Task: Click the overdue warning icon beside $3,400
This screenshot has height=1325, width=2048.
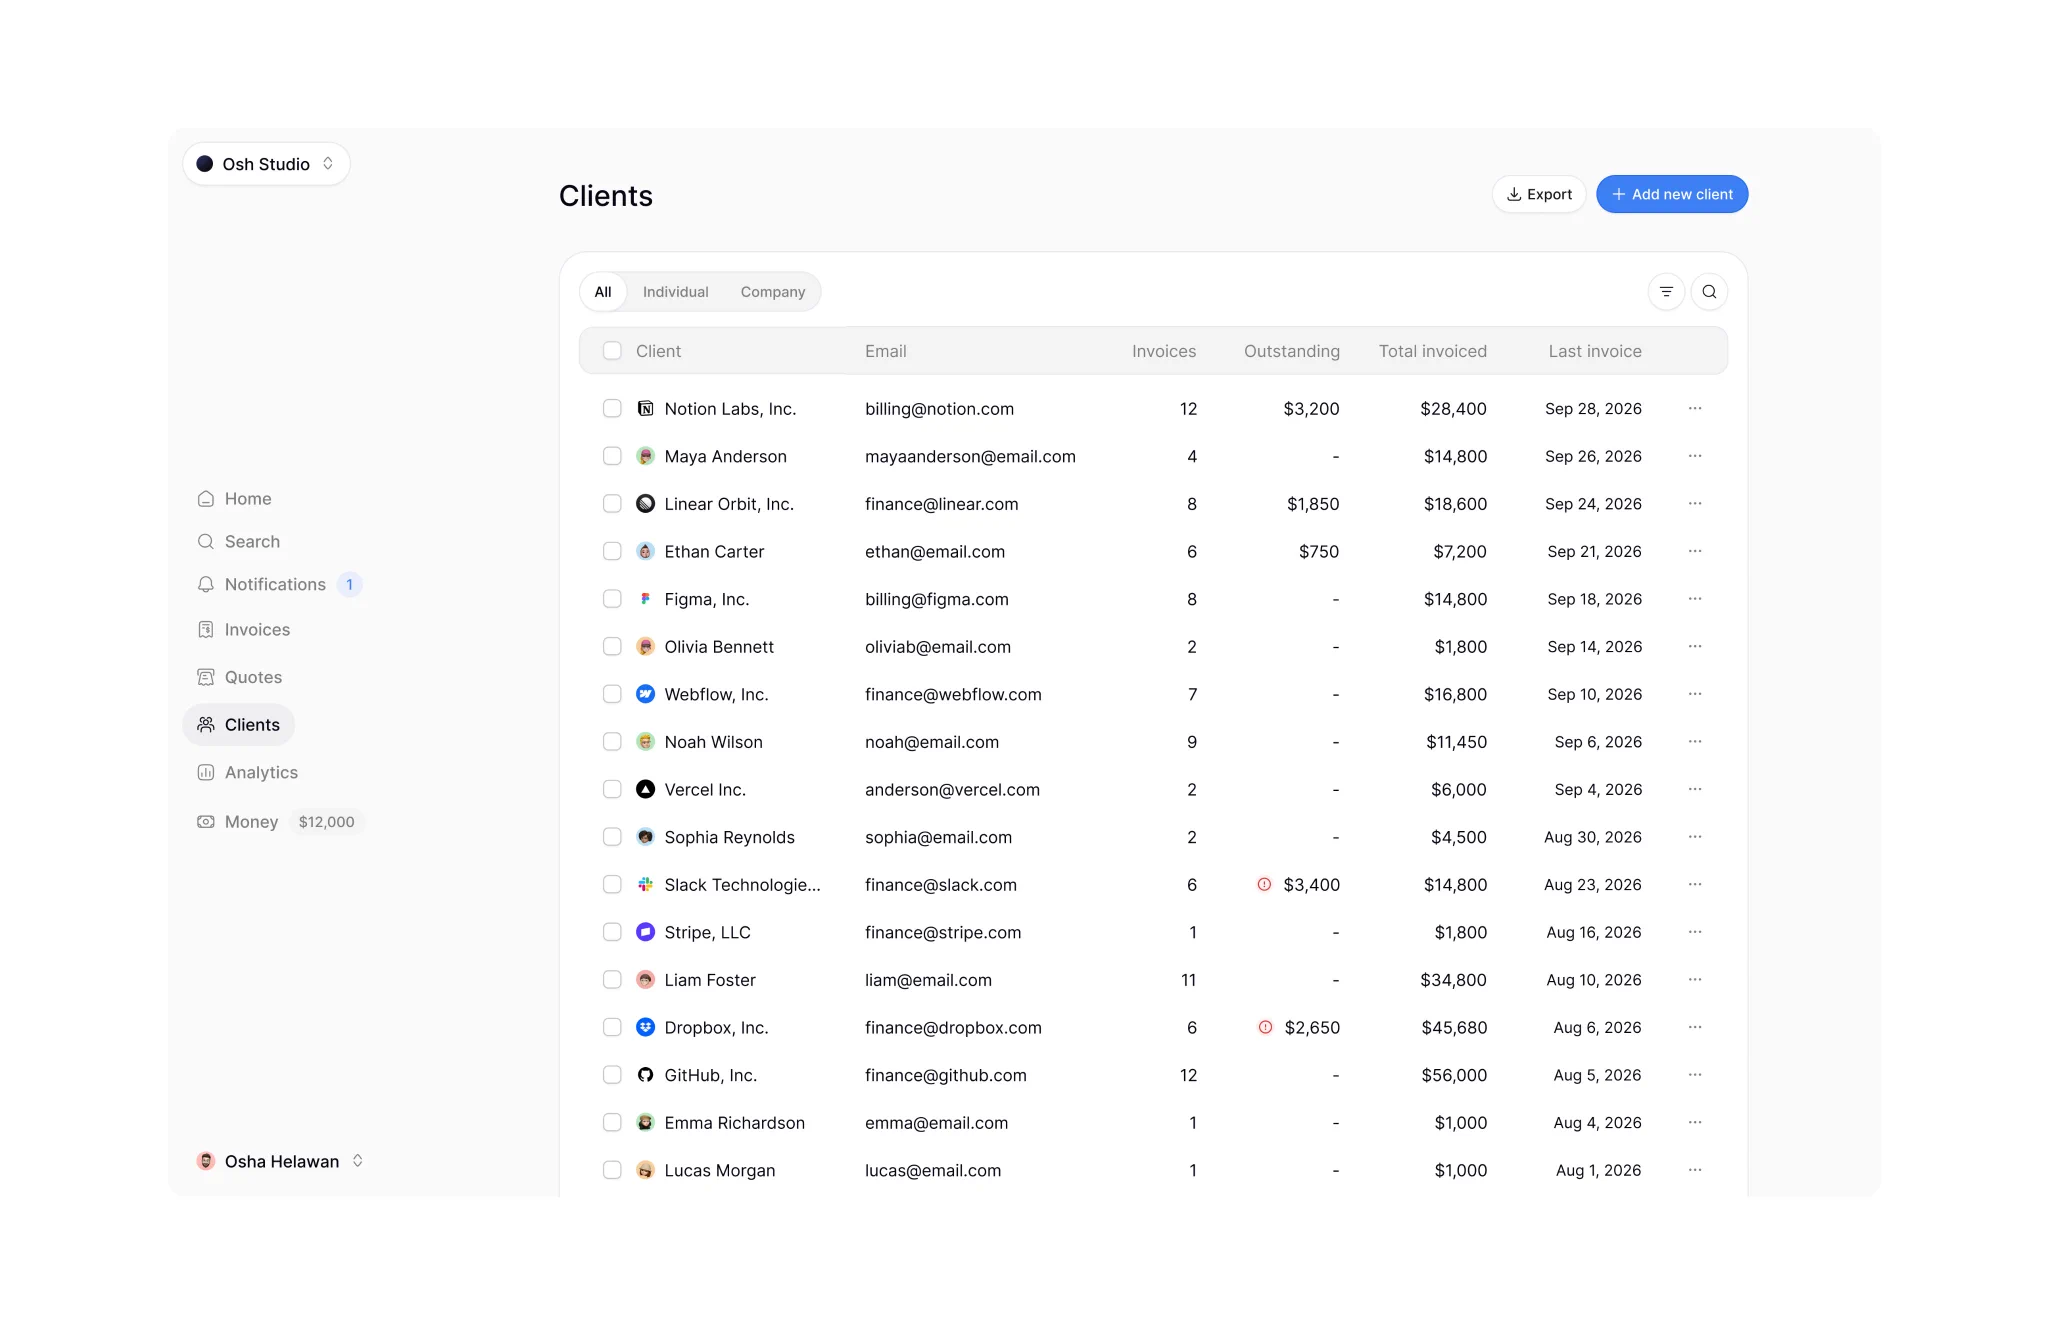Action: (1264, 884)
